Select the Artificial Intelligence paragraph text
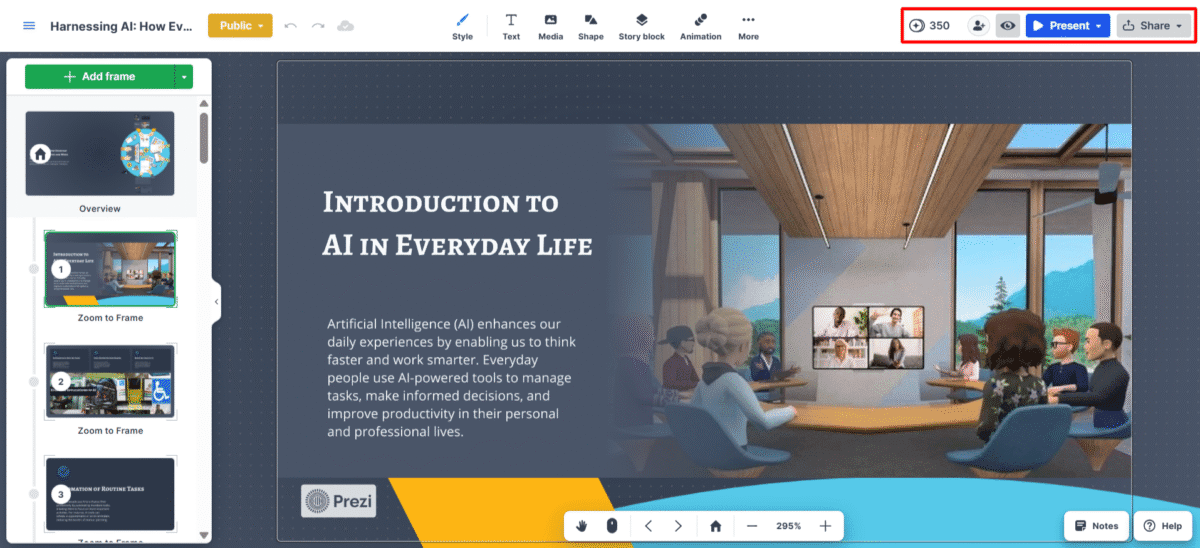 [x=451, y=378]
